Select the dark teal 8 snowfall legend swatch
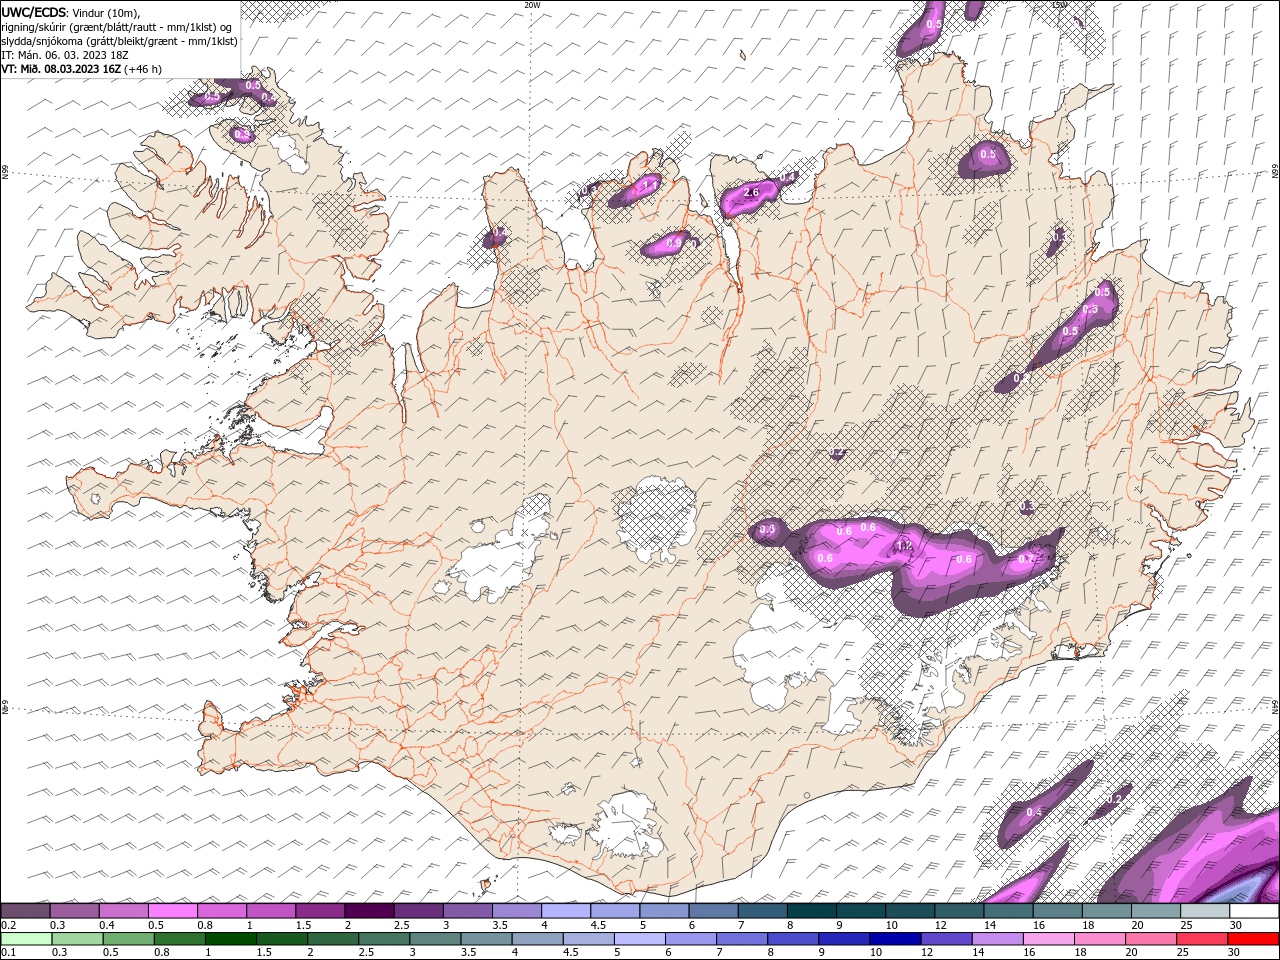 pos(812,911)
